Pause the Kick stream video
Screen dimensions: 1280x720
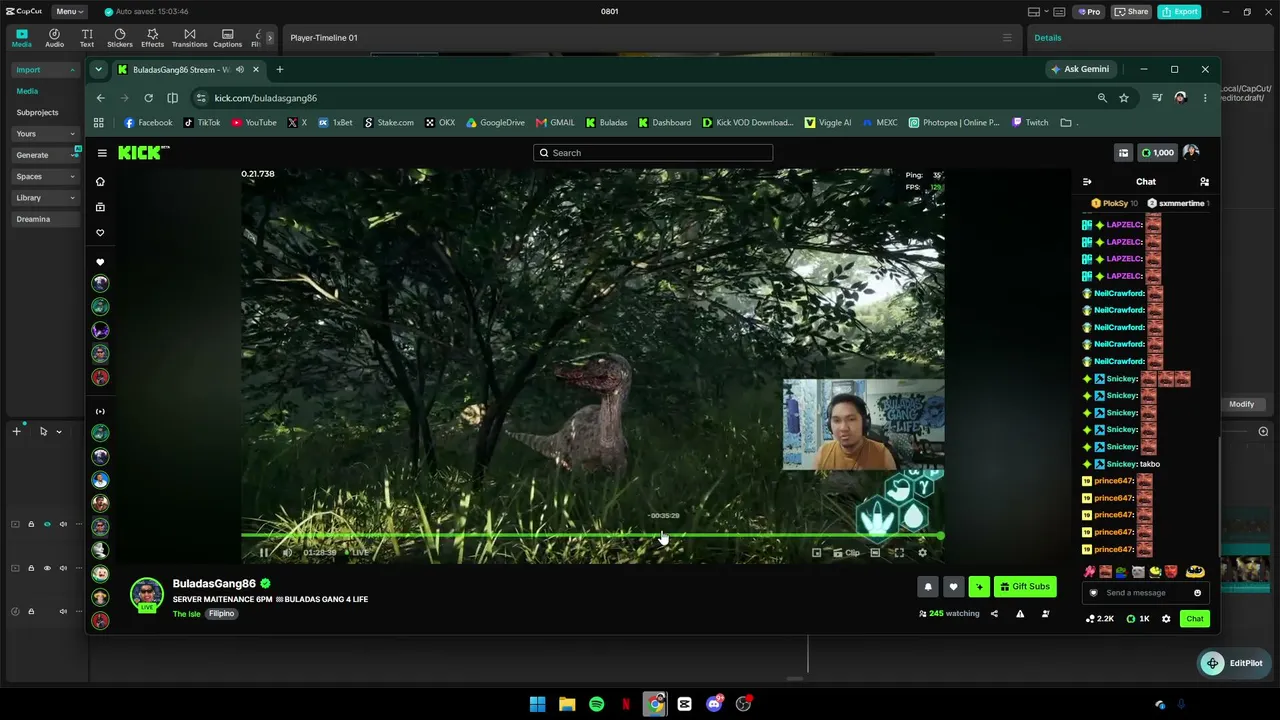pos(264,553)
